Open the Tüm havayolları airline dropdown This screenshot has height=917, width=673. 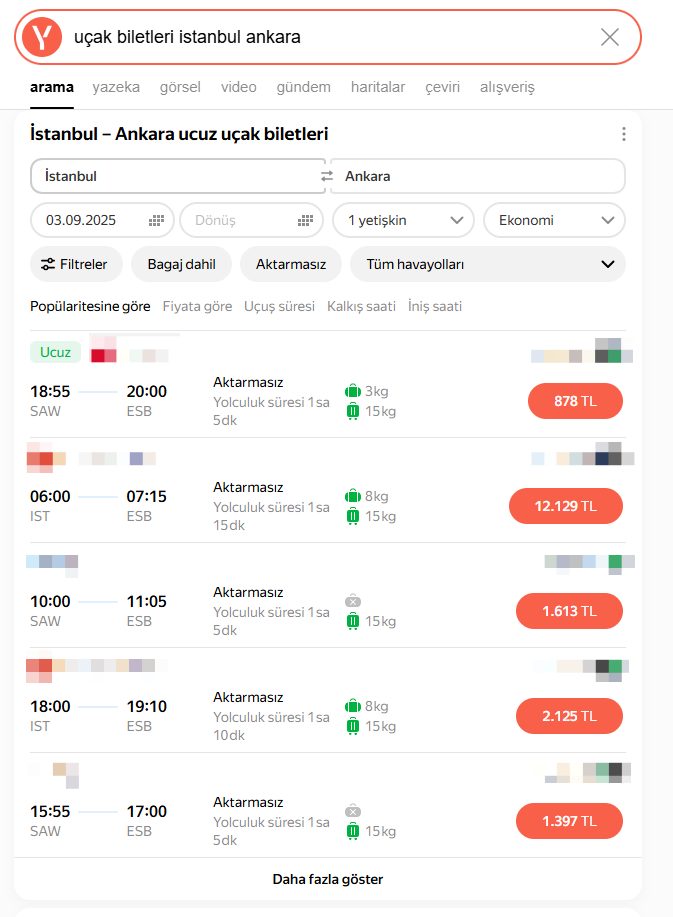[x=488, y=265]
